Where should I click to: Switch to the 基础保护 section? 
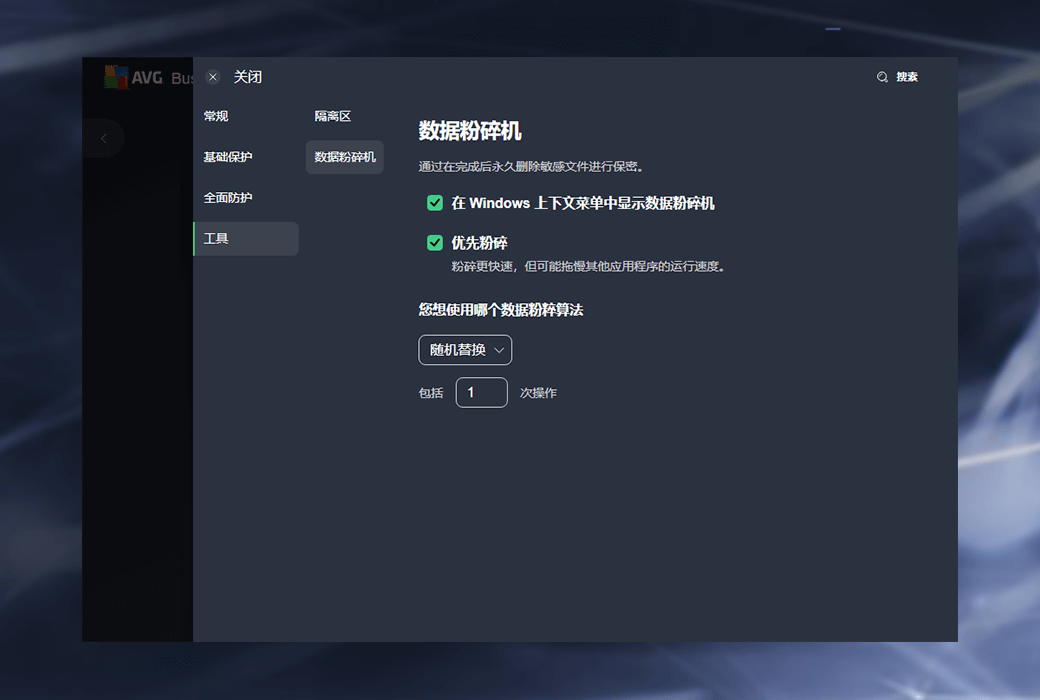click(x=228, y=157)
